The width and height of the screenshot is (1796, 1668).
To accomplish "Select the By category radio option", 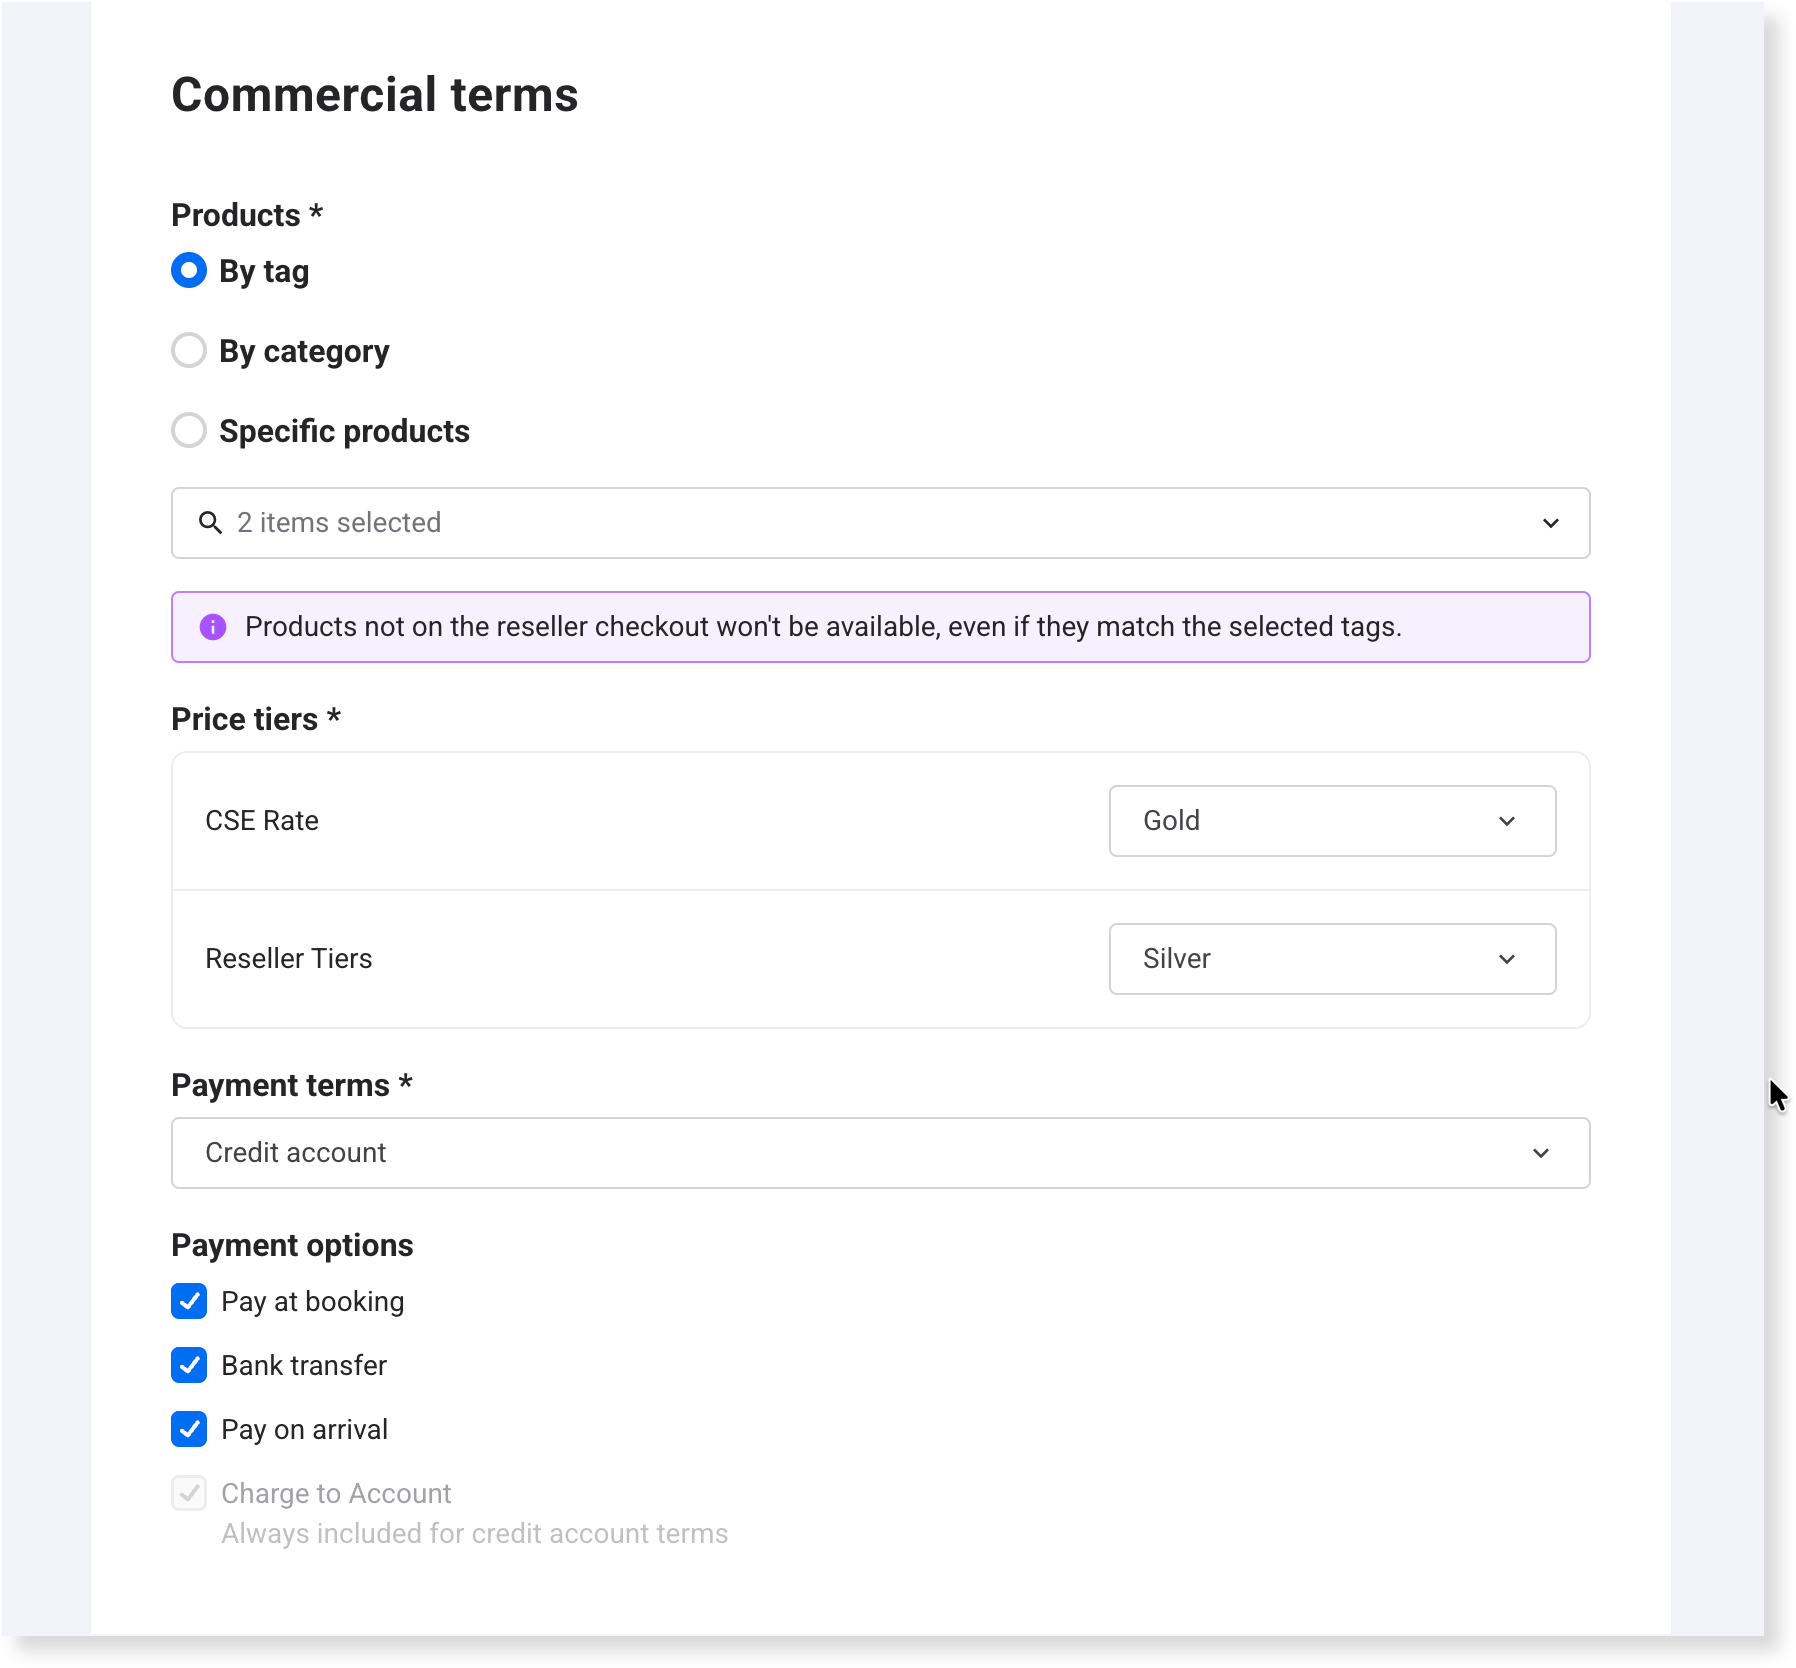I will 189,351.
